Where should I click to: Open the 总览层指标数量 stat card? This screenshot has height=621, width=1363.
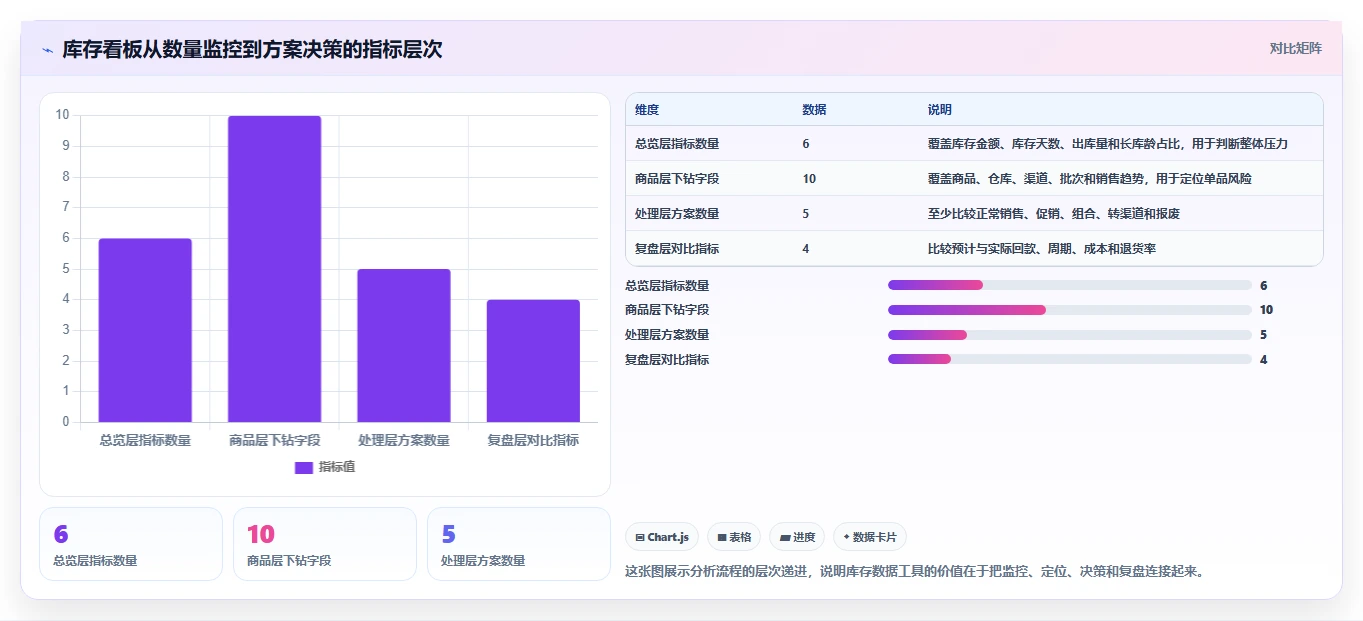click(131, 544)
